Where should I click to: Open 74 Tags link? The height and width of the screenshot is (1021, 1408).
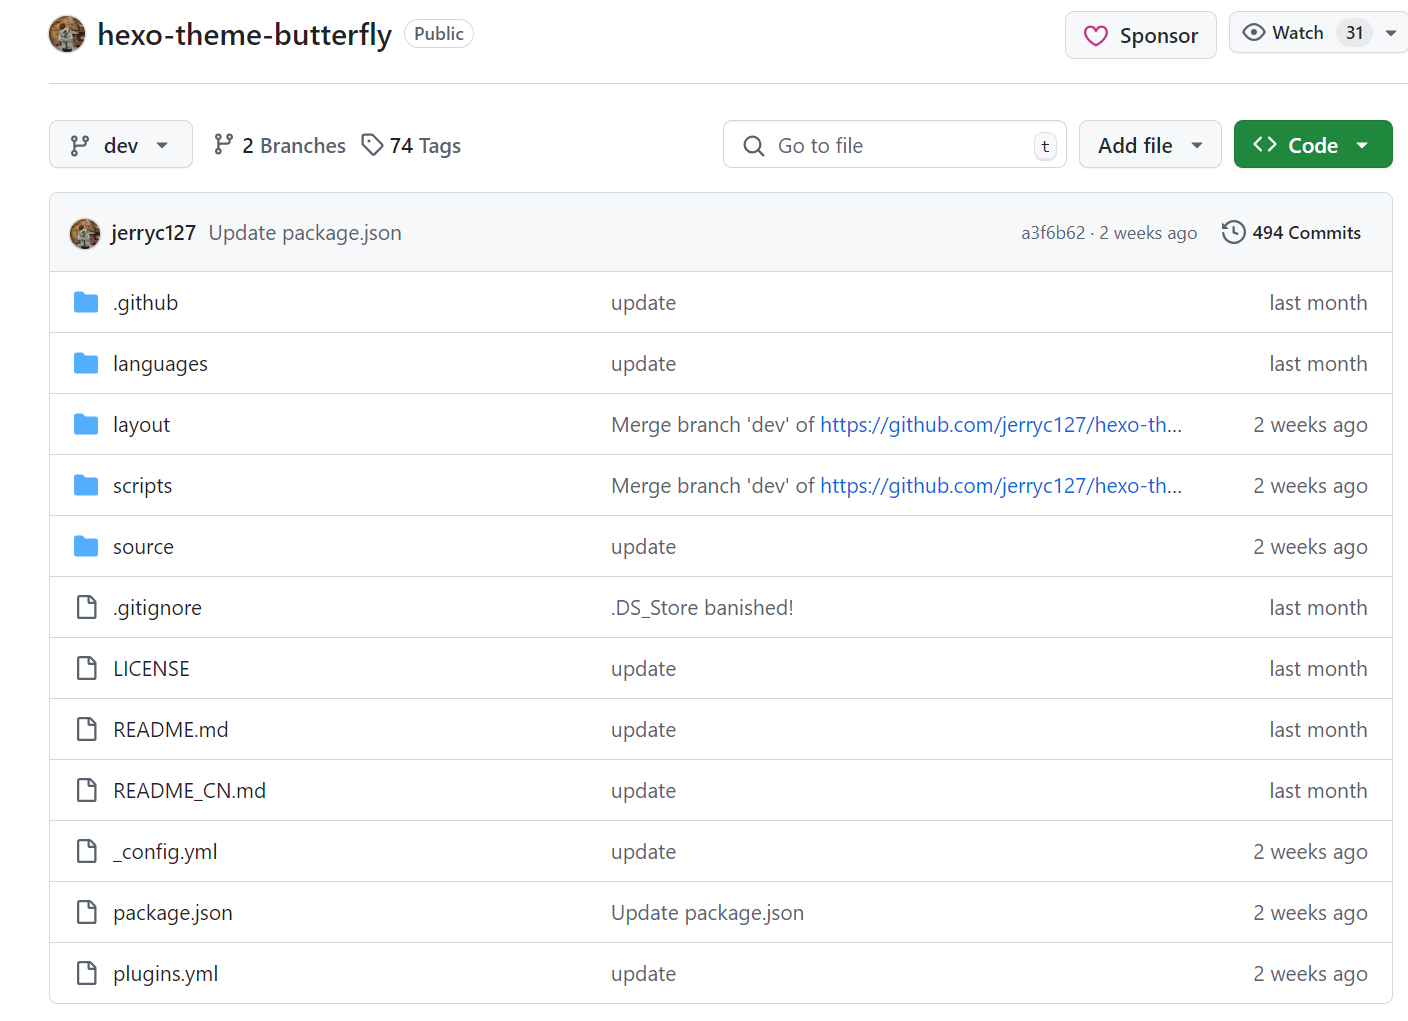tap(411, 145)
